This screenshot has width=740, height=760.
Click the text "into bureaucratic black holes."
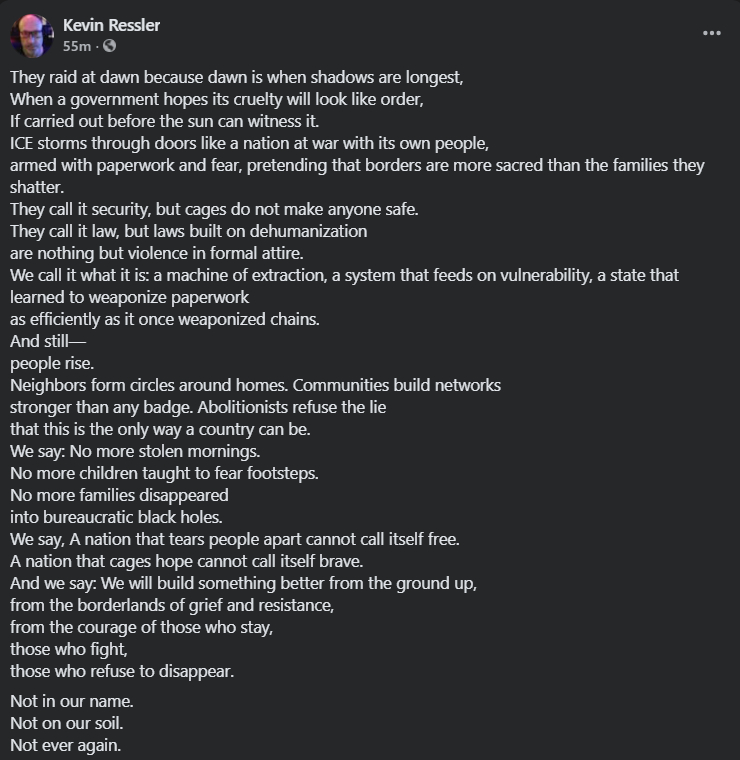coord(116,517)
